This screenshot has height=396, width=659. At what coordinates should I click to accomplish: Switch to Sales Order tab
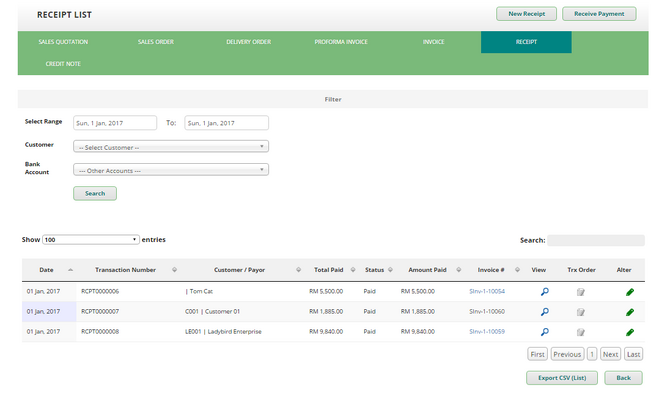[x=156, y=42]
